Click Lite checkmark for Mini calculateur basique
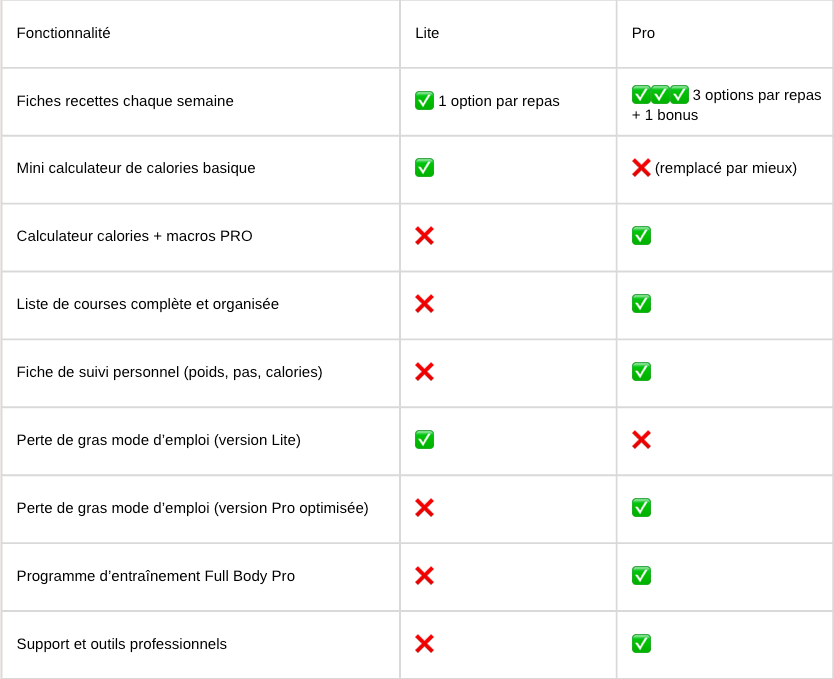 (424, 167)
